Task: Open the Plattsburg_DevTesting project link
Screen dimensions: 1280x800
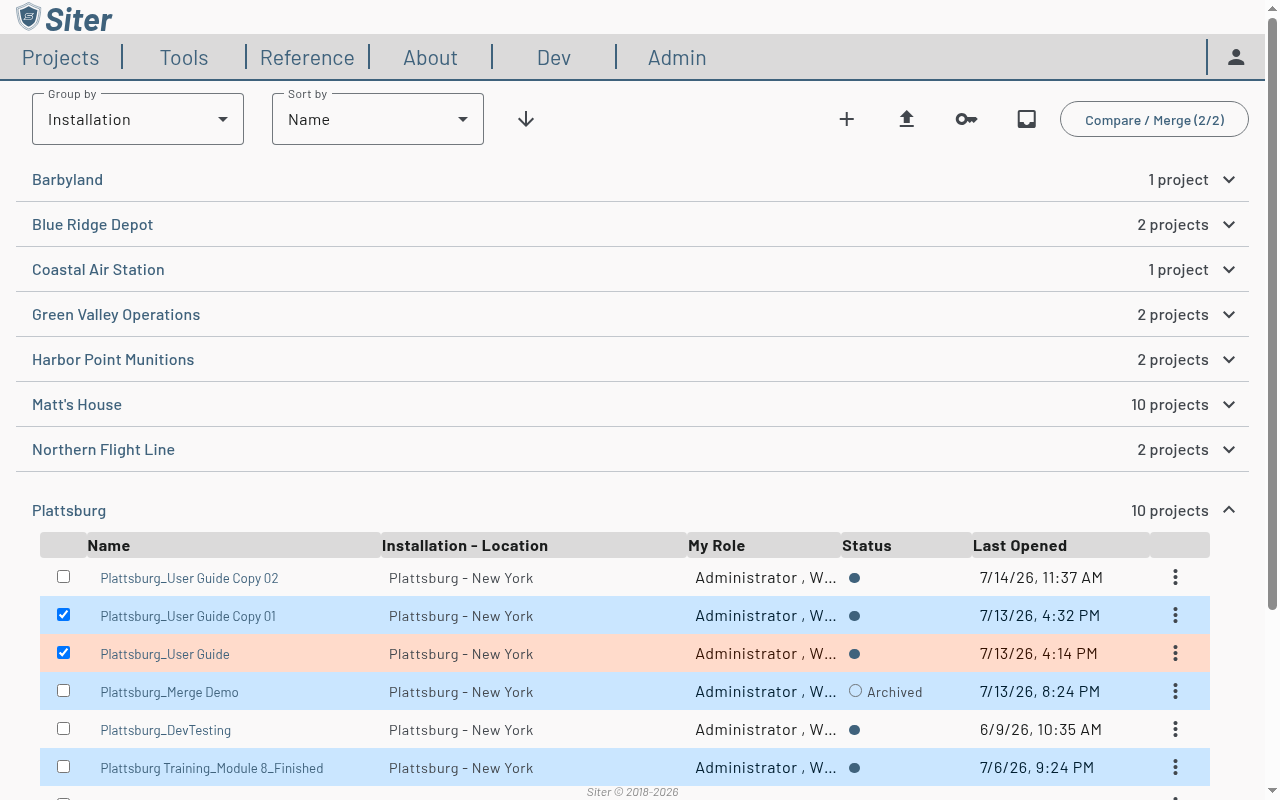Action: [x=165, y=730]
